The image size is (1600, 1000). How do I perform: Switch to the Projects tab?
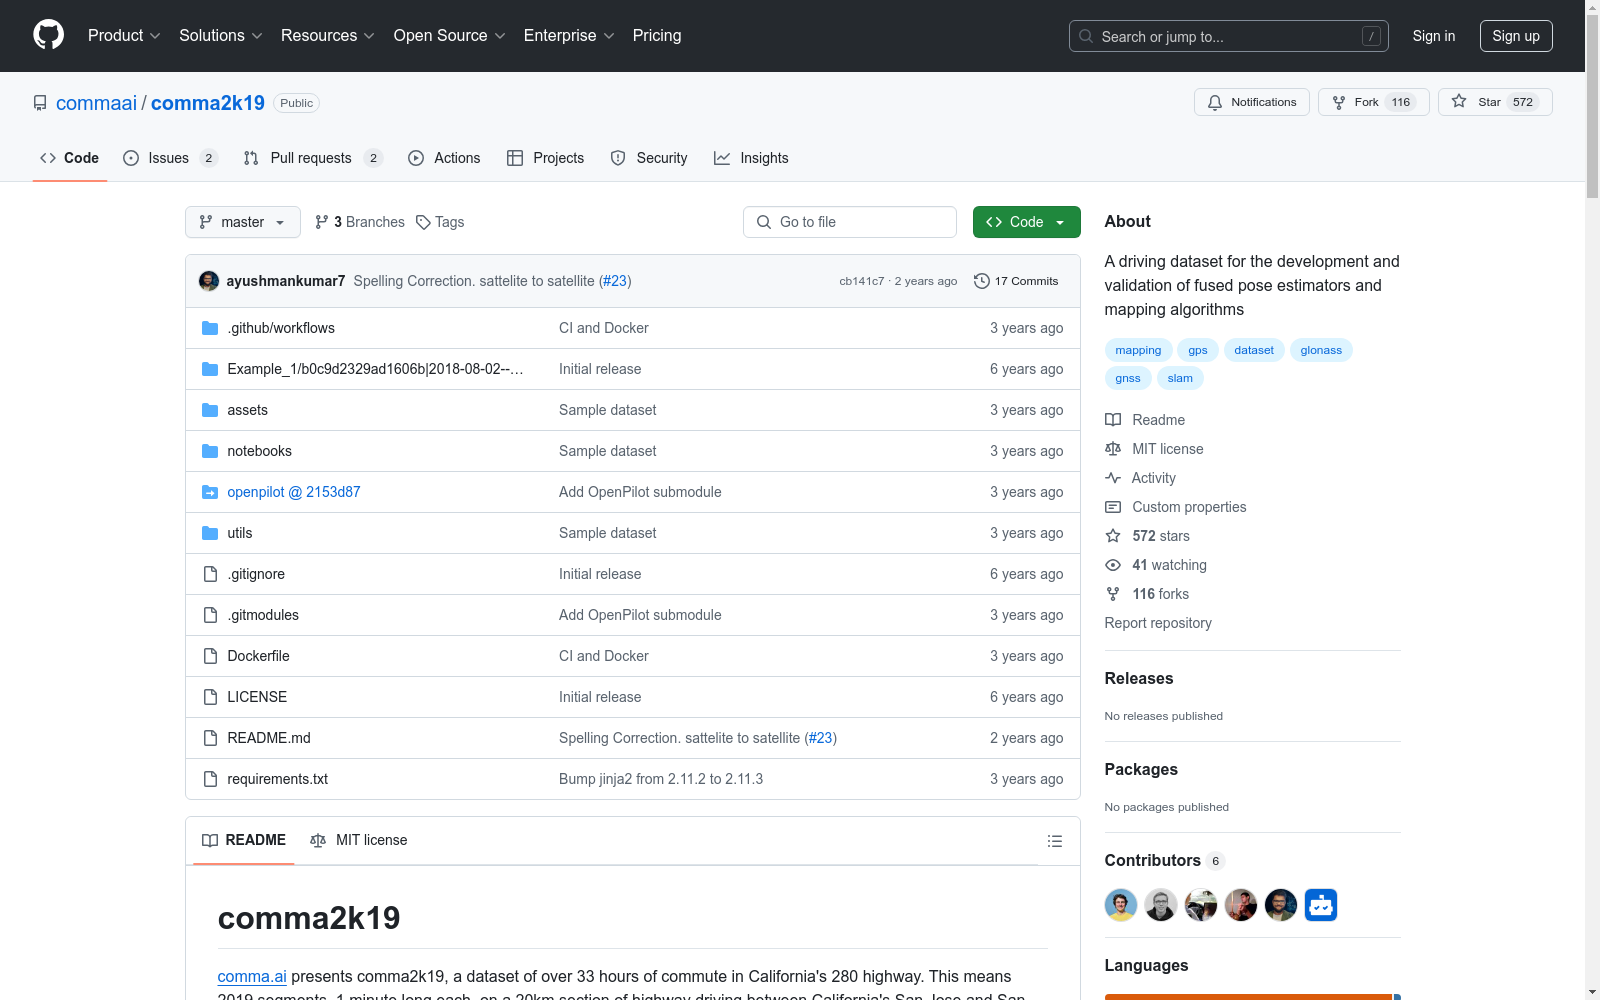pos(546,158)
